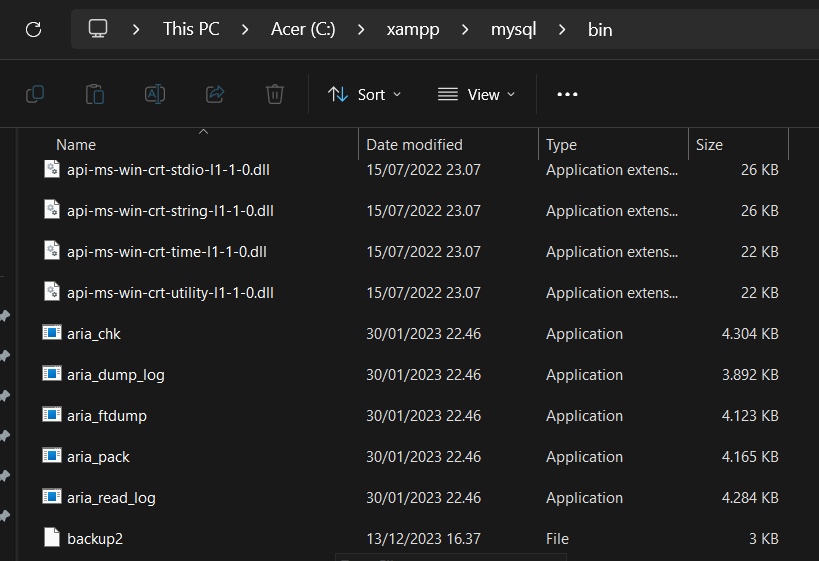This screenshot has height=561, width=819.
Task: Click the aria_dump_log application icon
Action: (52, 373)
